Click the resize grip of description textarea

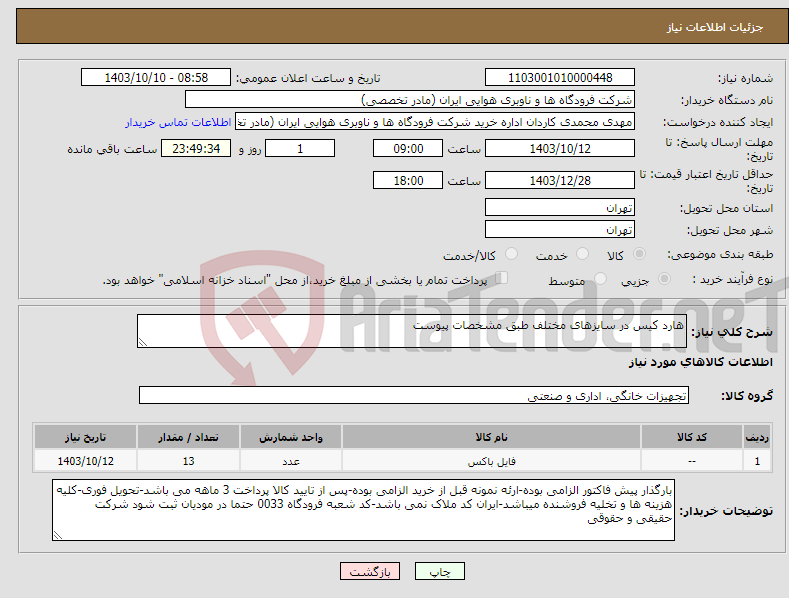[x=143, y=342]
